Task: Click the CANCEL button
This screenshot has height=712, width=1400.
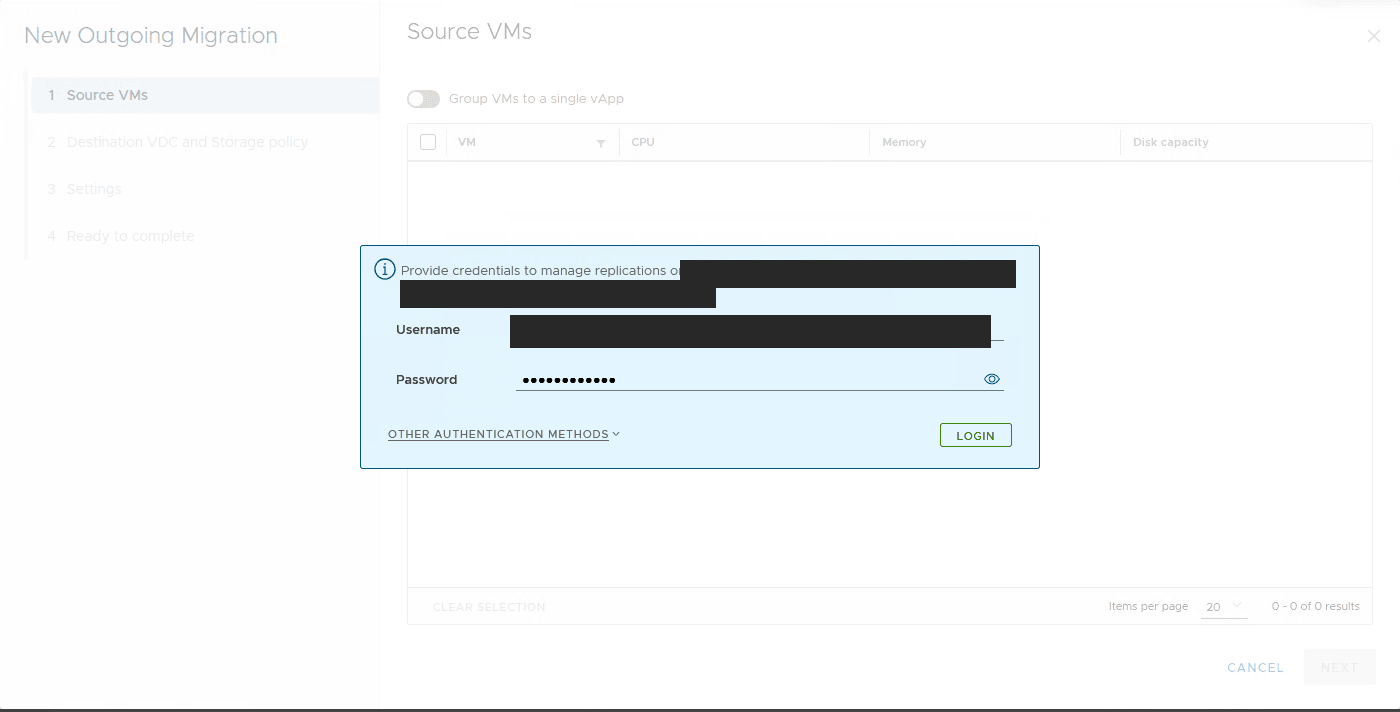Action: pyautogui.click(x=1255, y=667)
